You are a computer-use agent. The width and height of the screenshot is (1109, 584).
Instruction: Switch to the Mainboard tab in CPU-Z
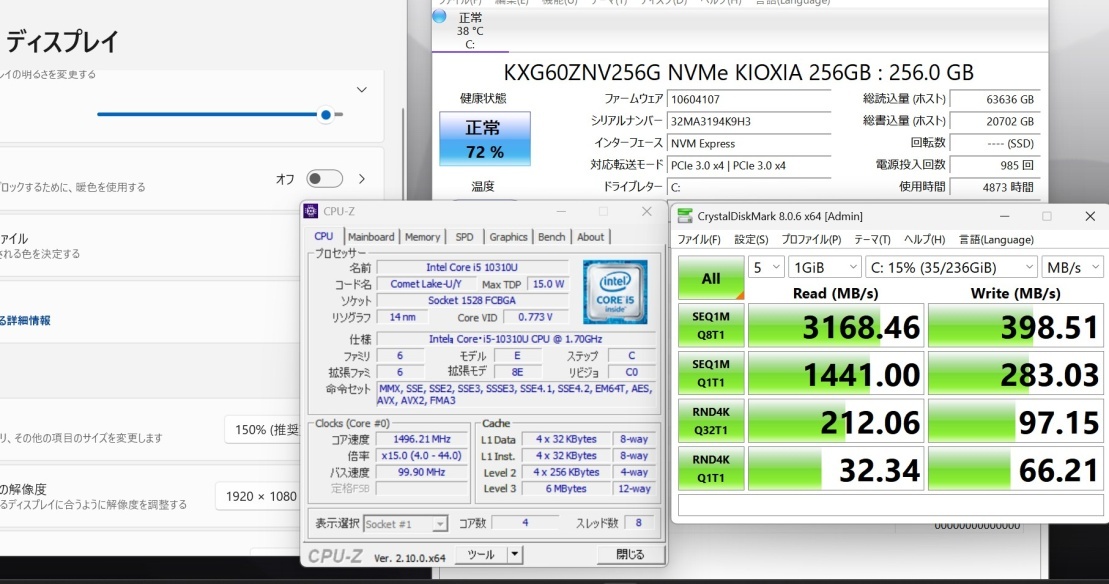[x=371, y=237]
